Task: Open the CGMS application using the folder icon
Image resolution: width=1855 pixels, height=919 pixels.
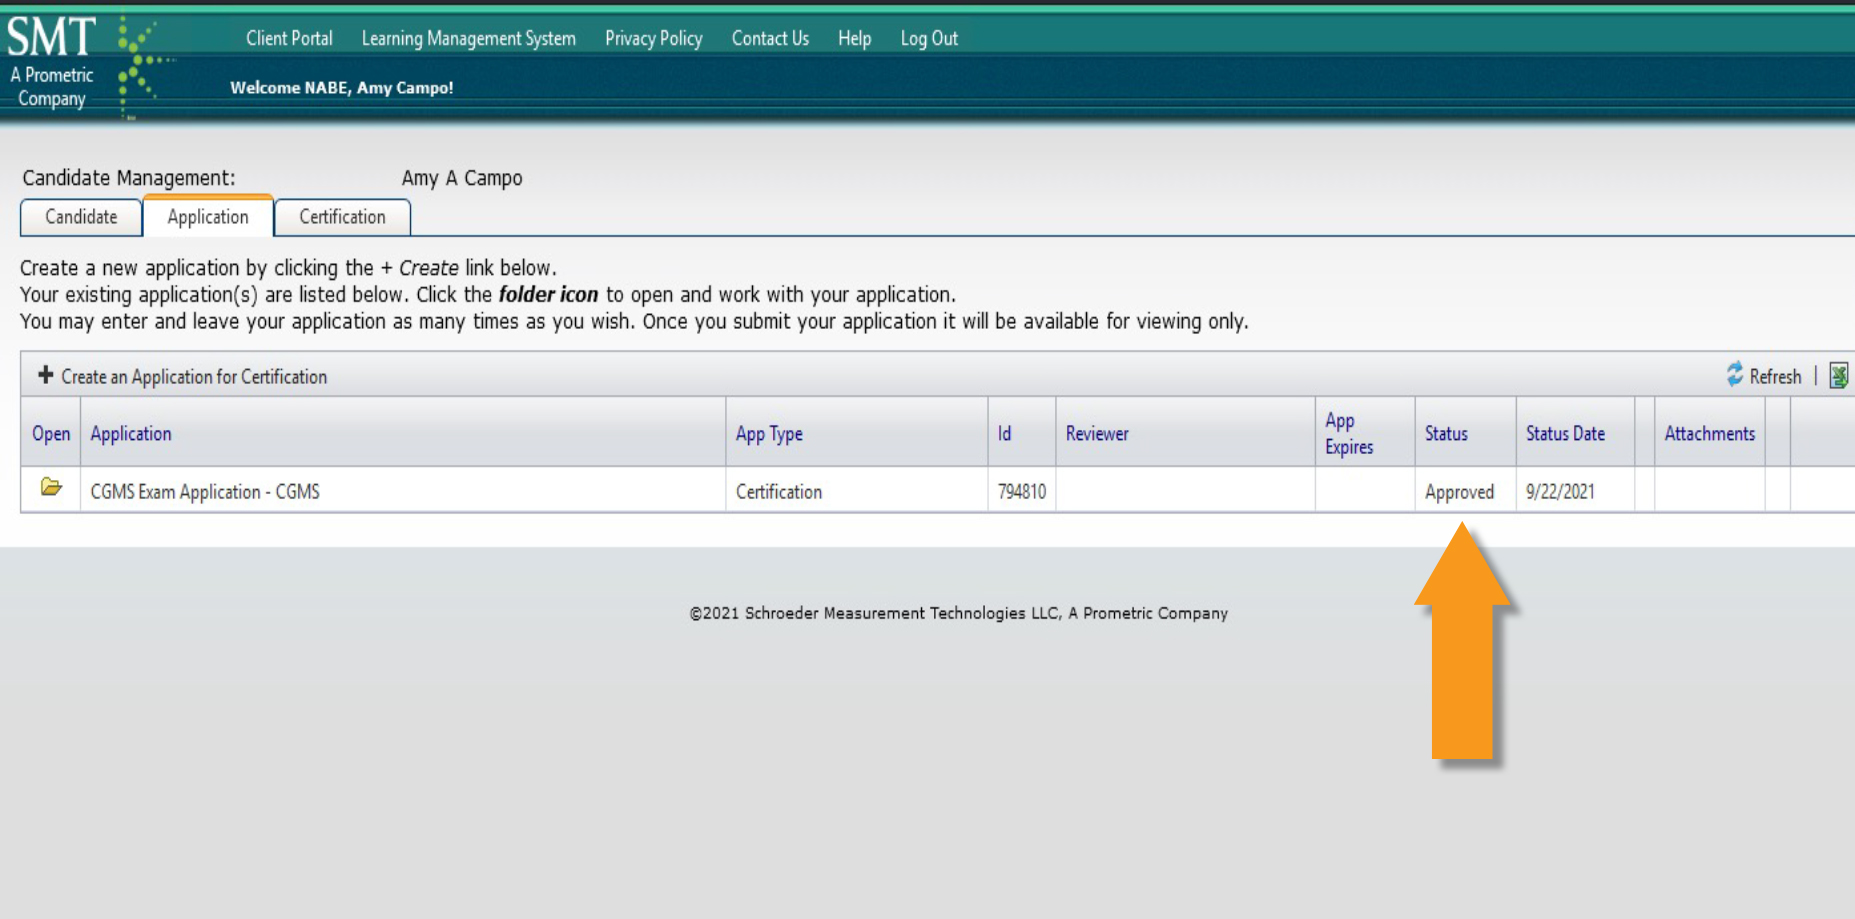Action: [50, 491]
